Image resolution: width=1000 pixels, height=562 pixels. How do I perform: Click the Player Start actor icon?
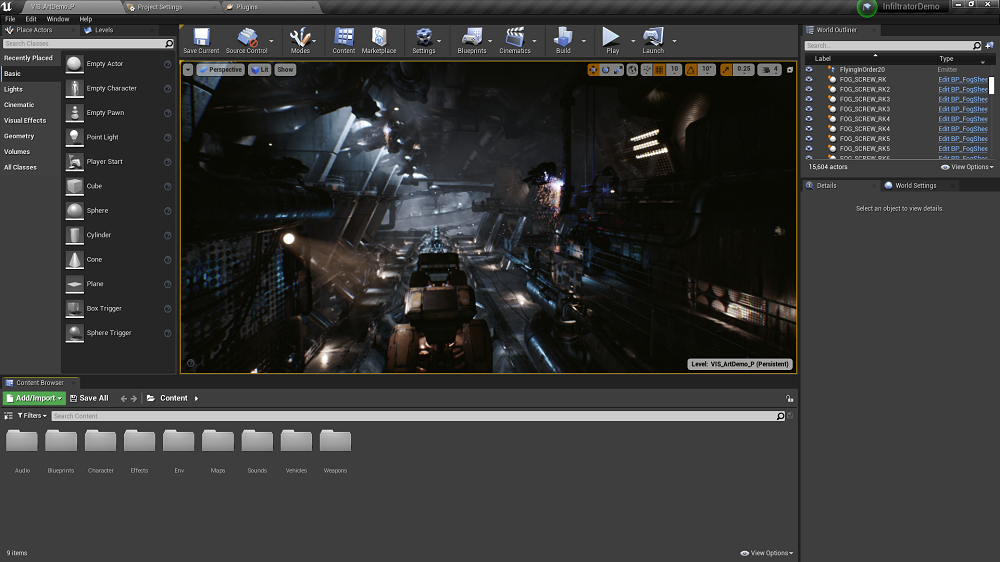point(75,161)
